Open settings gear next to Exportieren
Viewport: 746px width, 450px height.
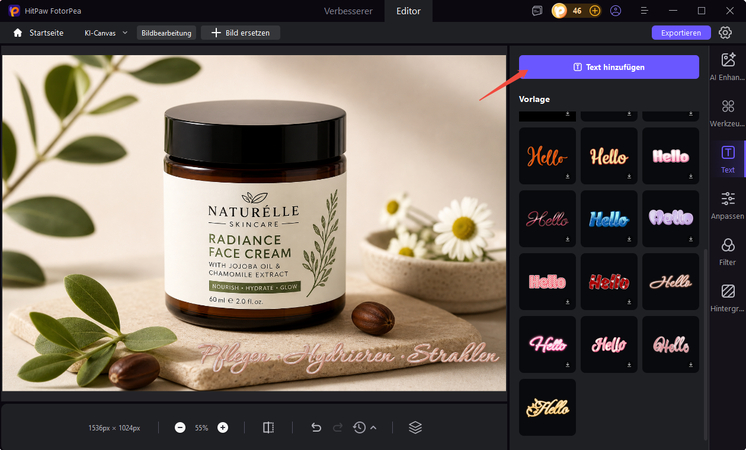tap(725, 33)
